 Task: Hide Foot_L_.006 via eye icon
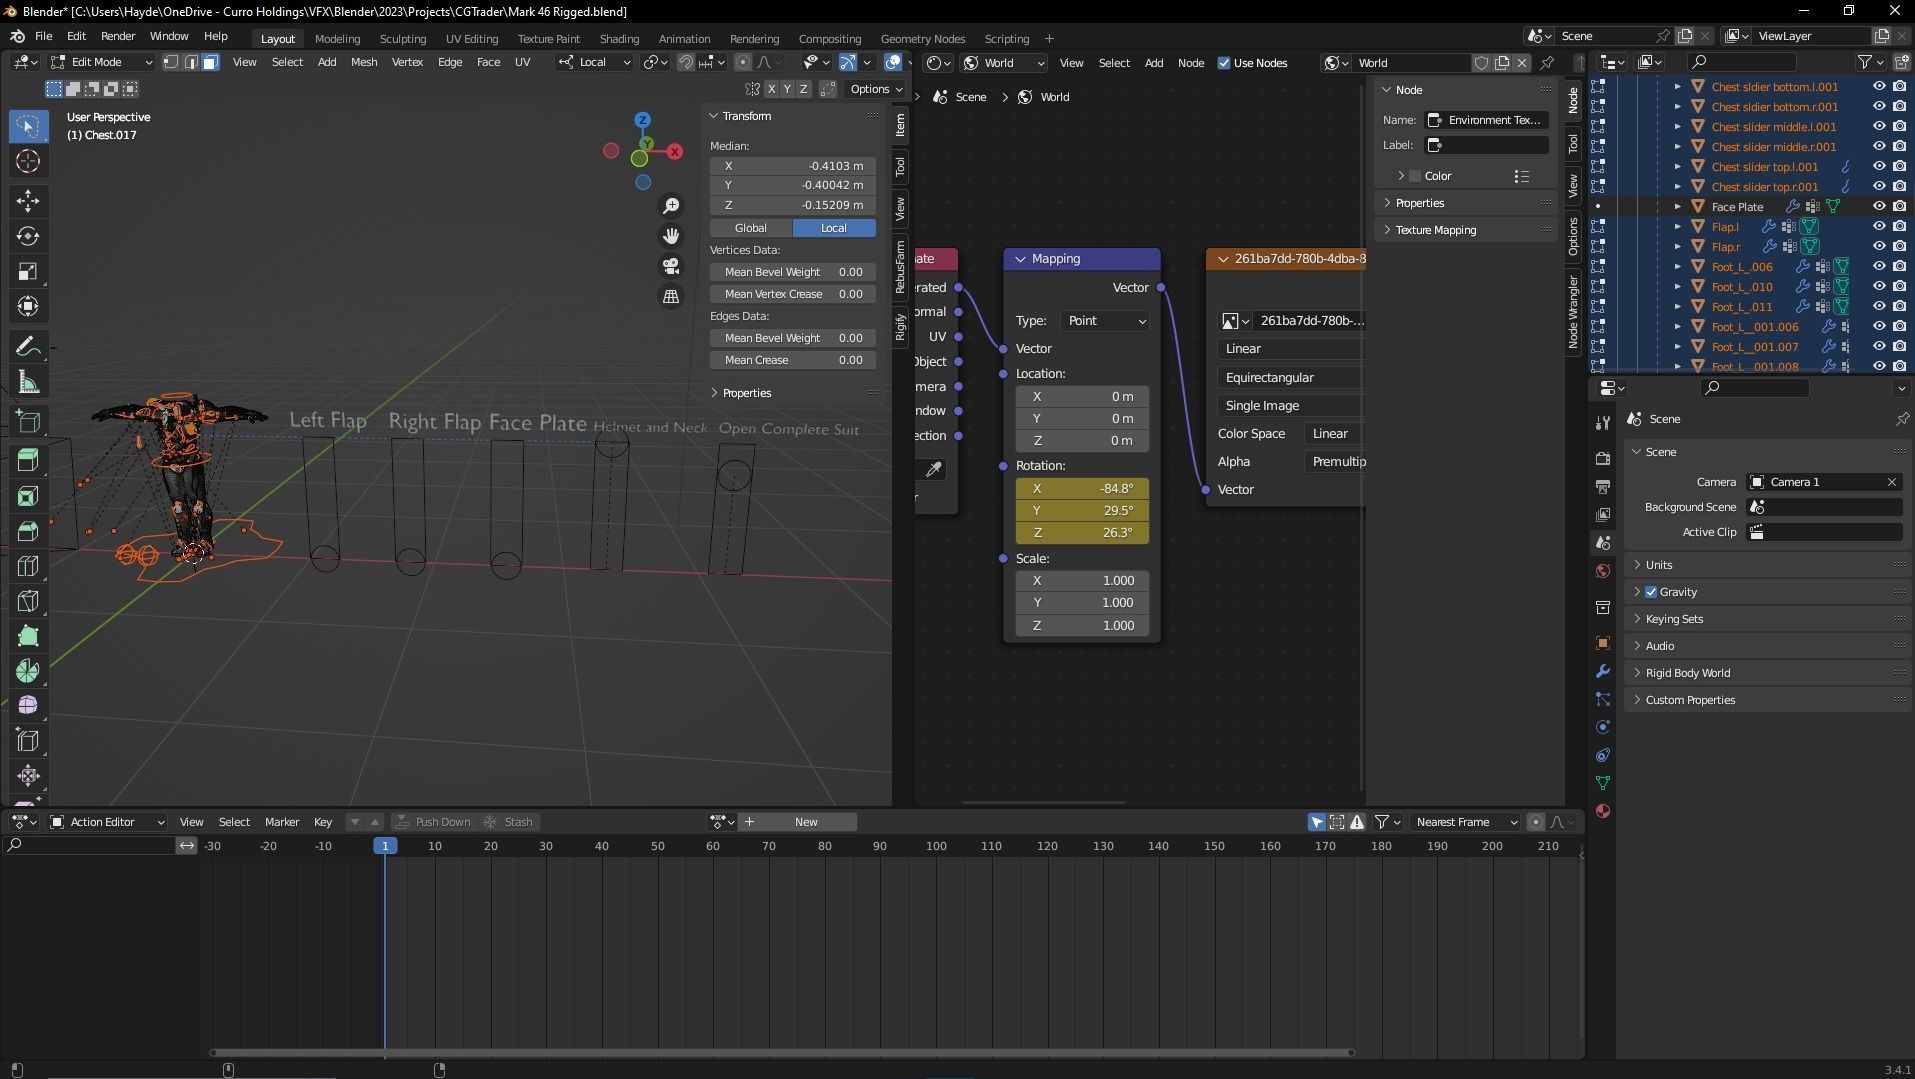pos(1879,267)
